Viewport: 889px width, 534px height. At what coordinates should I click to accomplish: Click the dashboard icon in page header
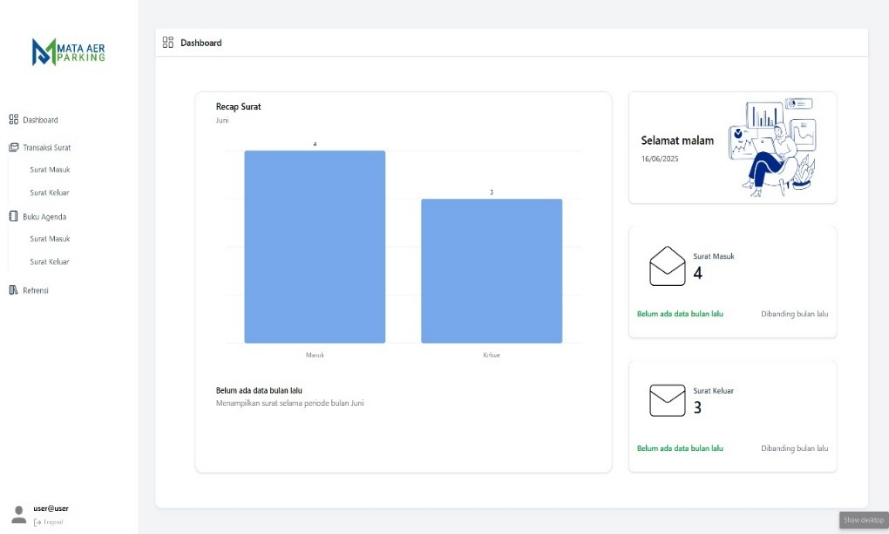click(168, 43)
